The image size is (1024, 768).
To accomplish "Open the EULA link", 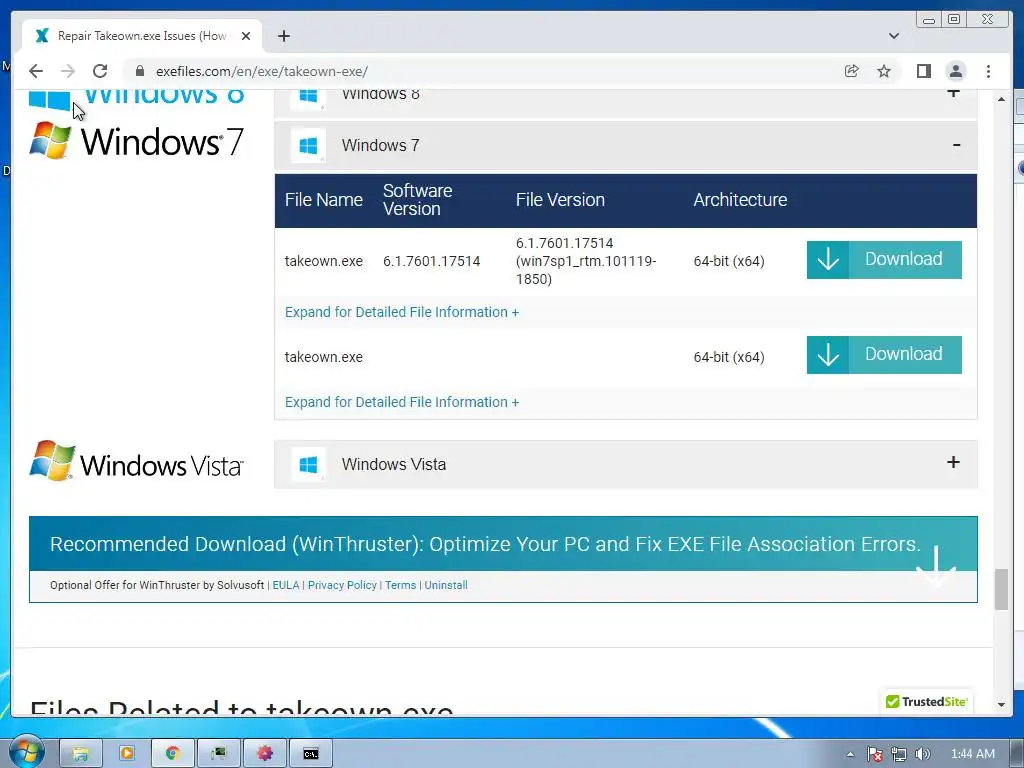I will click(285, 585).
